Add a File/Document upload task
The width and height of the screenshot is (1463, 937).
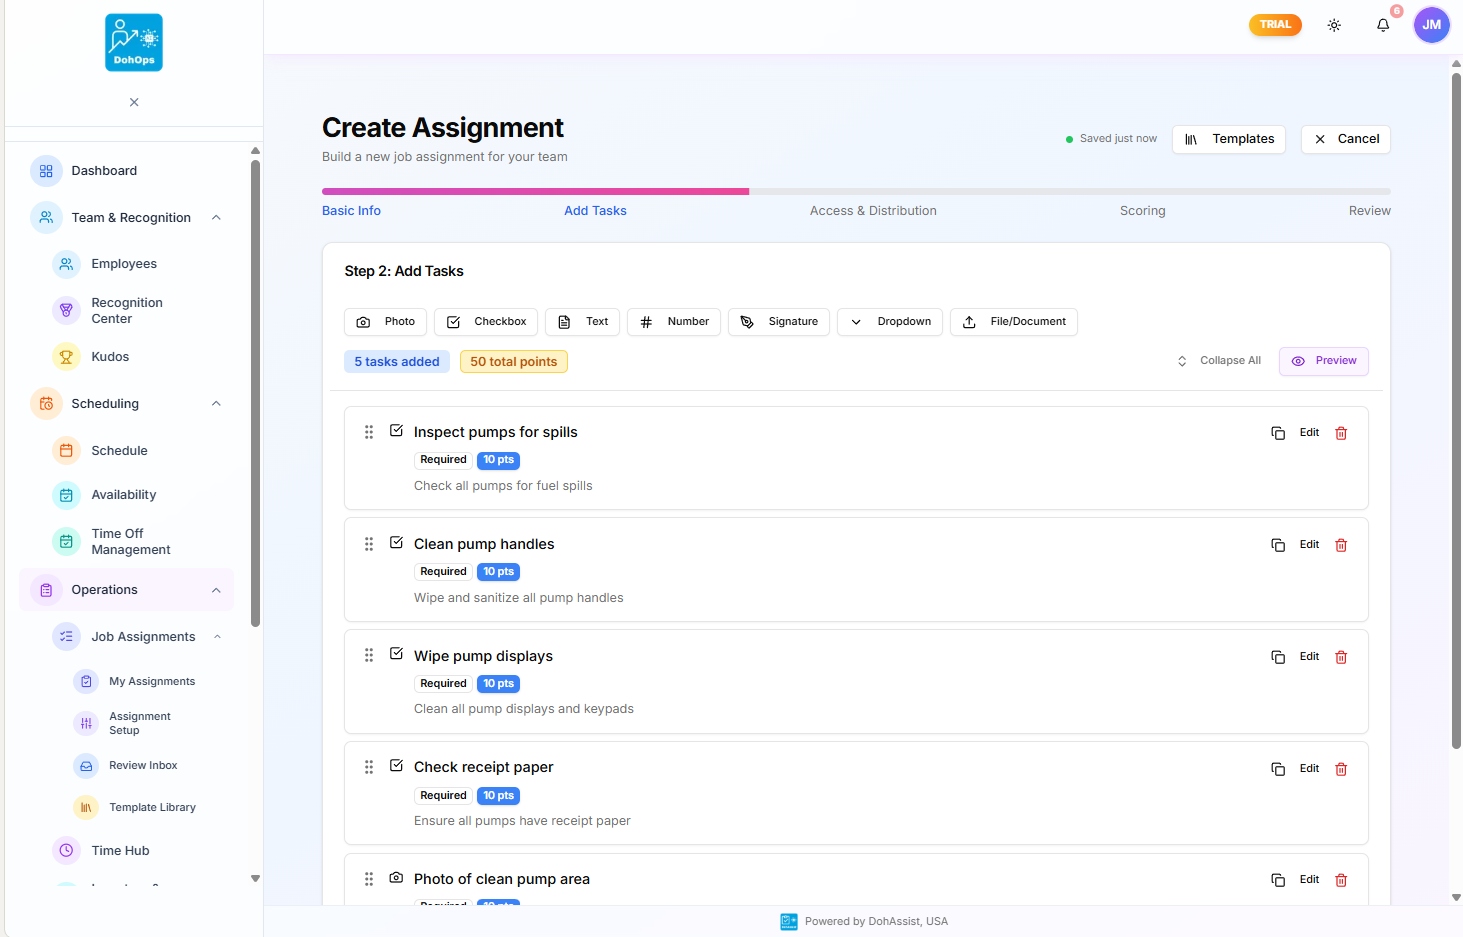click(x=1013, y=321)
